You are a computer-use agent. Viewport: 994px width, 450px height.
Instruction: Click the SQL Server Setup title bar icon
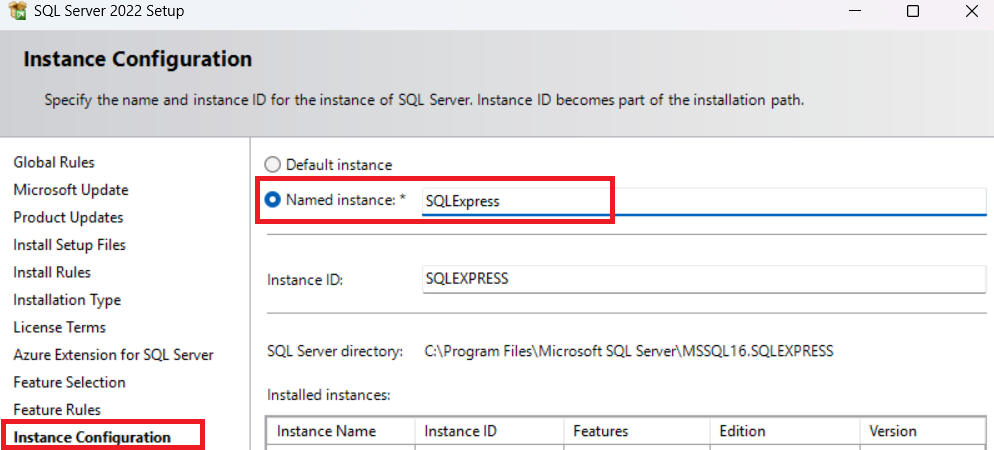(18, 11)
